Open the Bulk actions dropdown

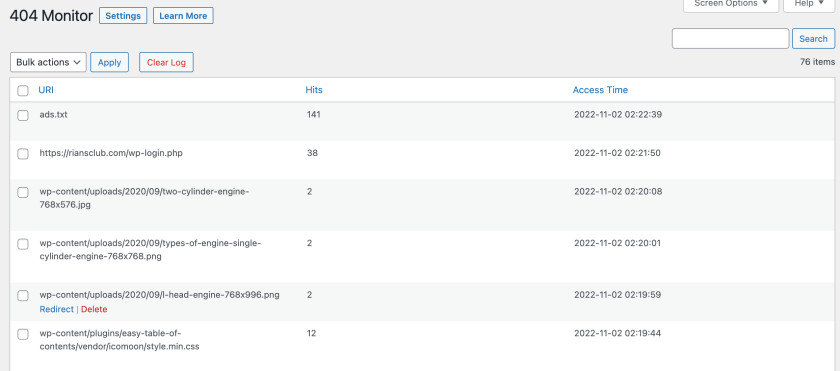pyautogui.click(x=48, y=62)
